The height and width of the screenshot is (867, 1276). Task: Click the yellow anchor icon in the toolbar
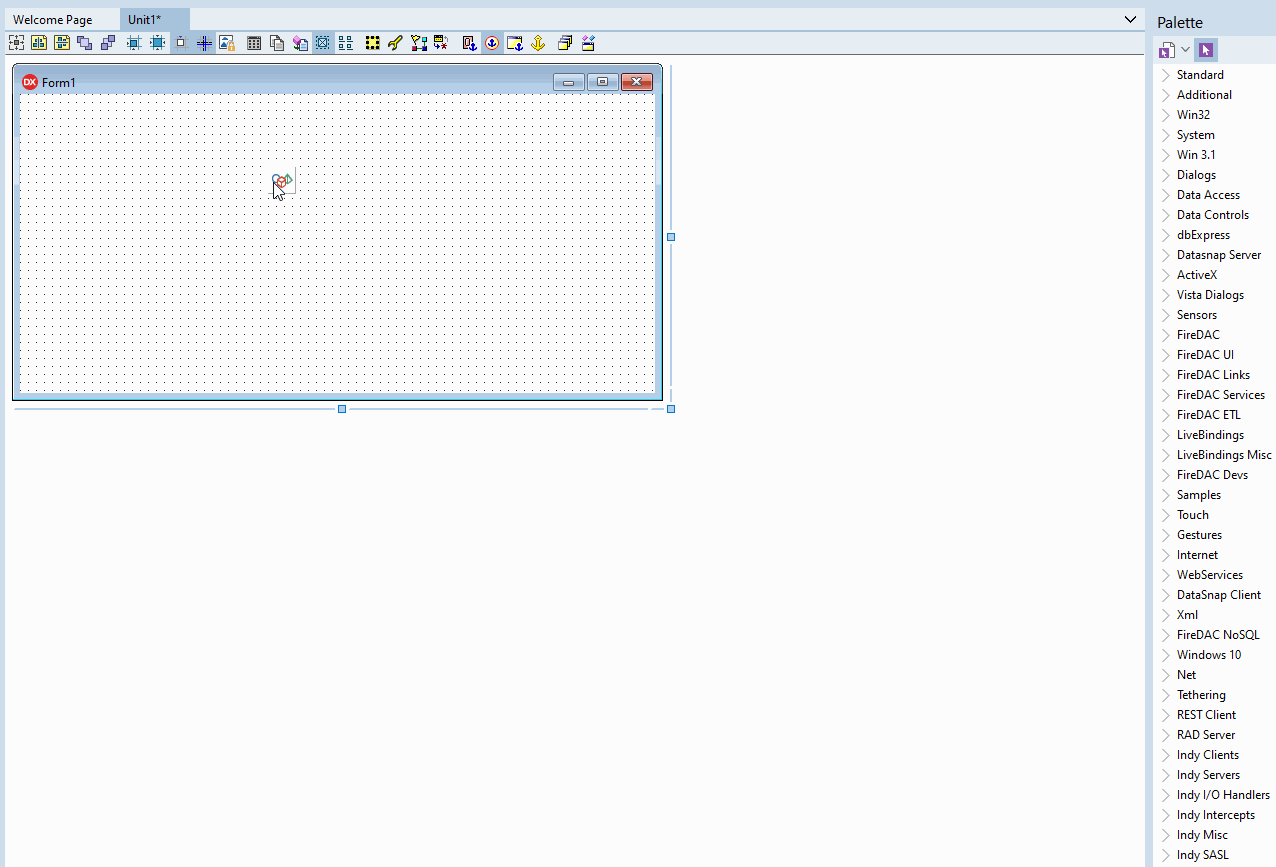coord(537,42)
